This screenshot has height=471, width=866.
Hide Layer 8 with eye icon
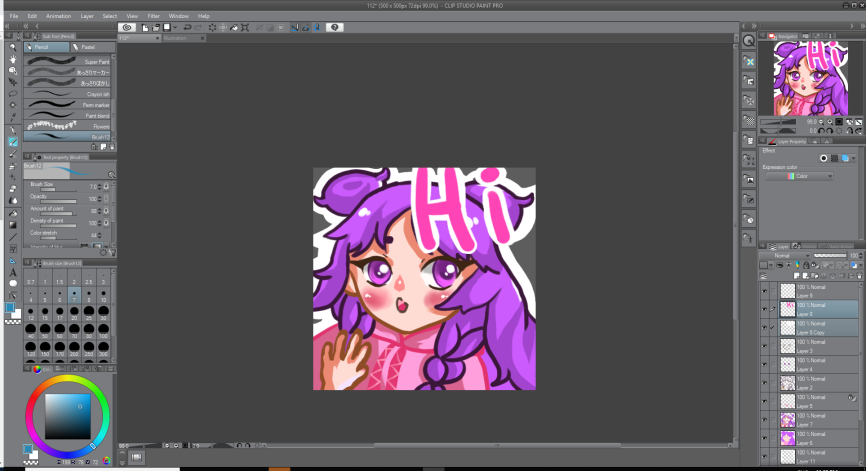[x=764, y=309]
